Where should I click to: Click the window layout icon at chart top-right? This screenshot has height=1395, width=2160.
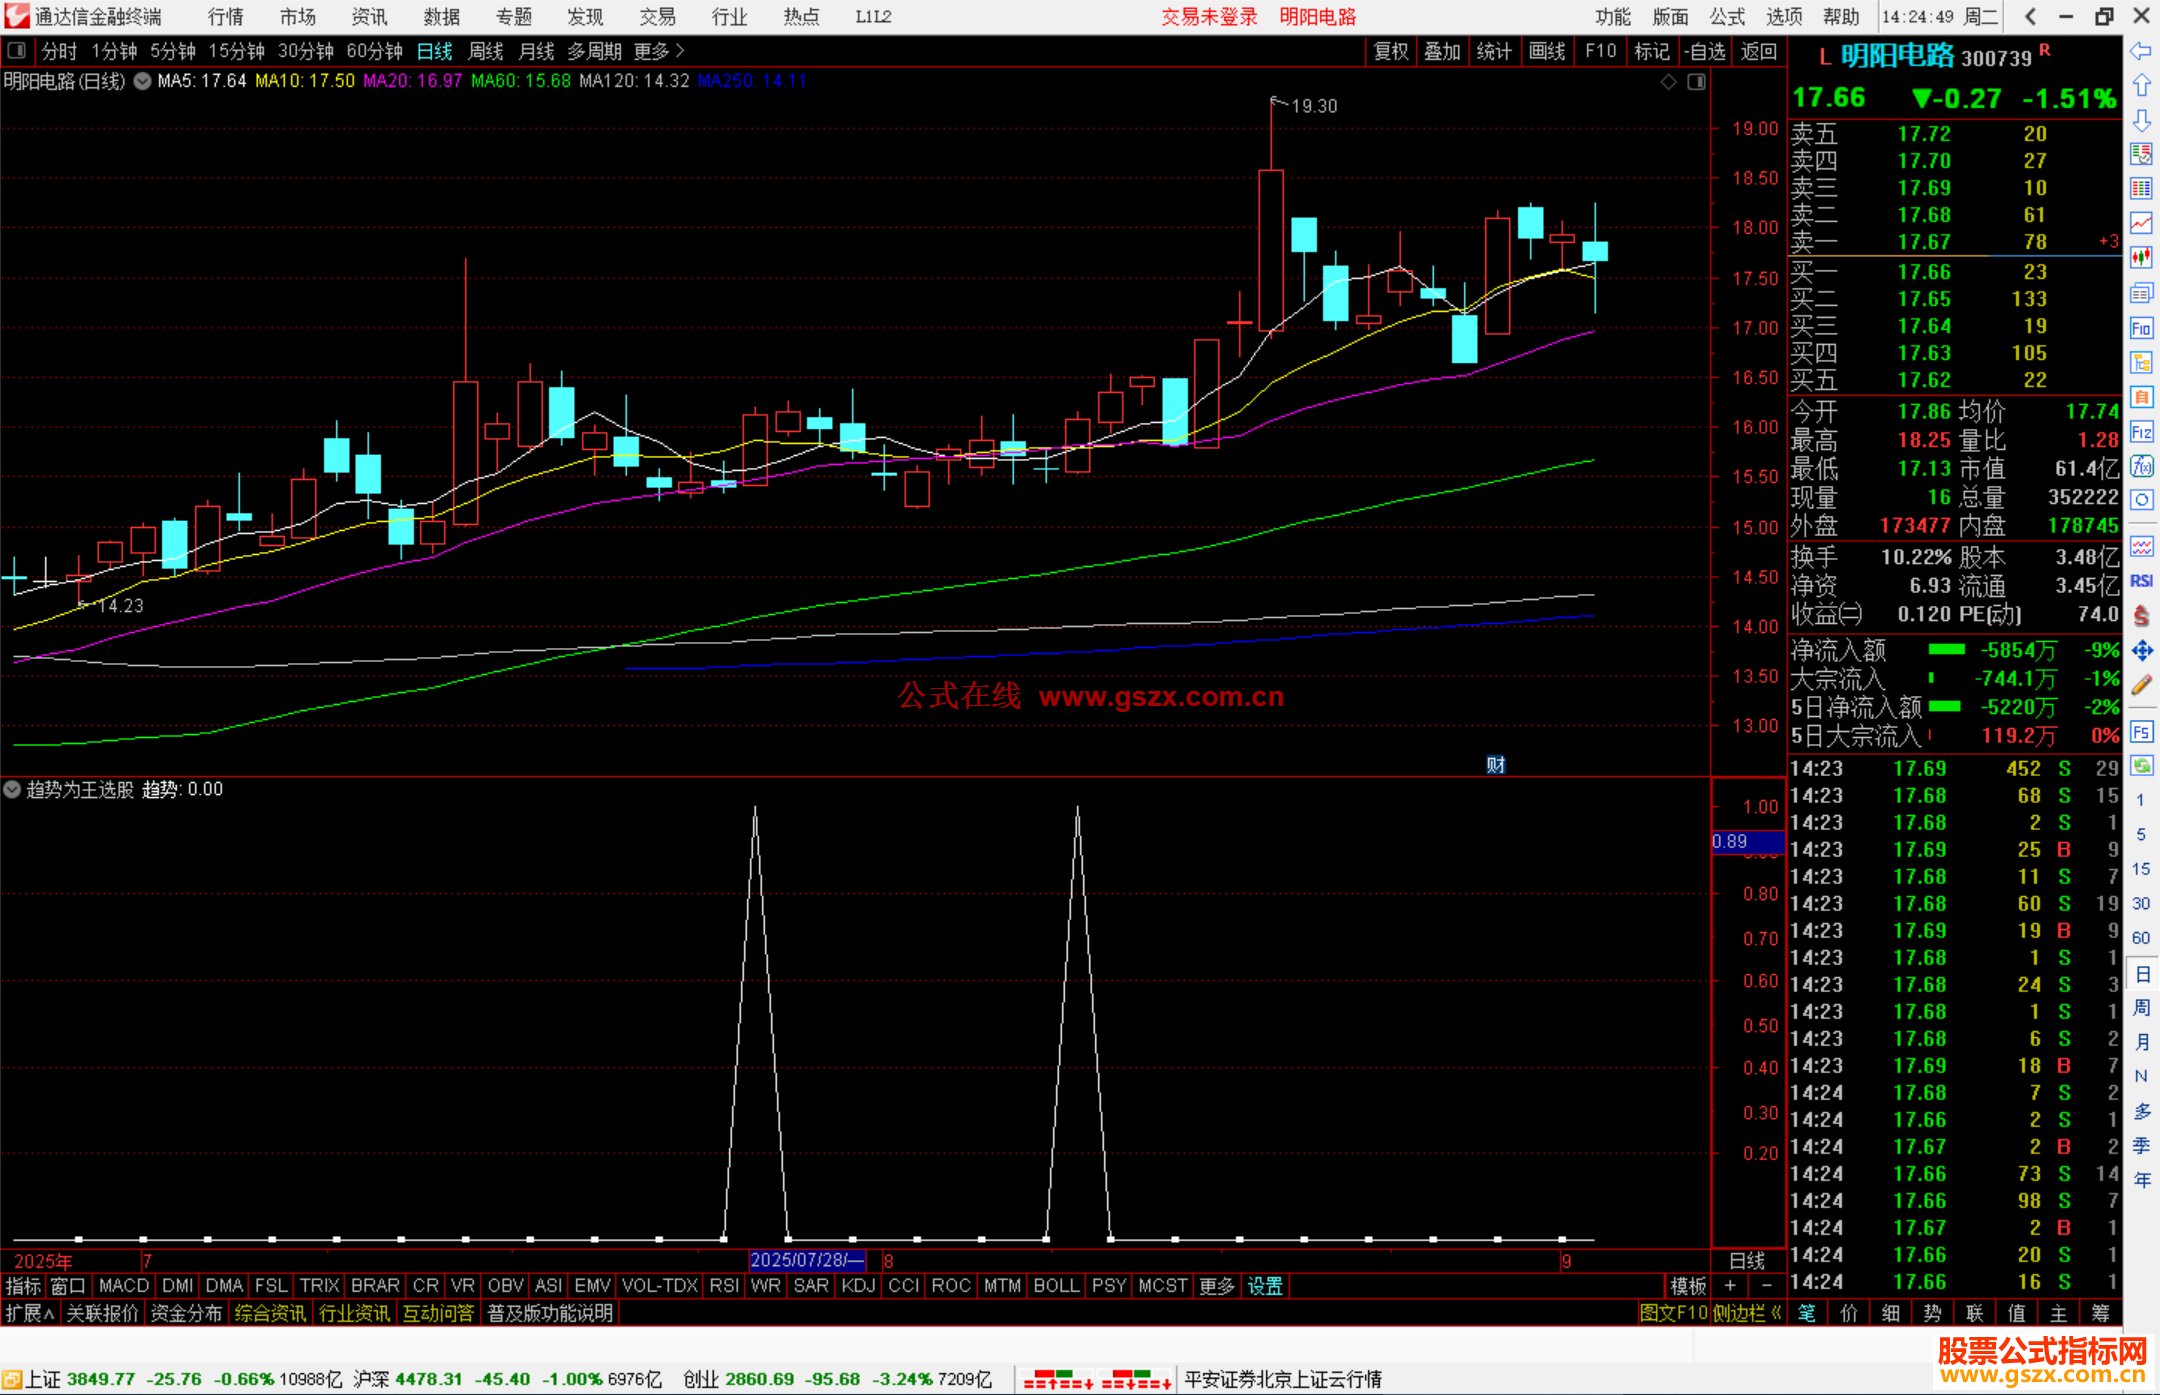1696,82
